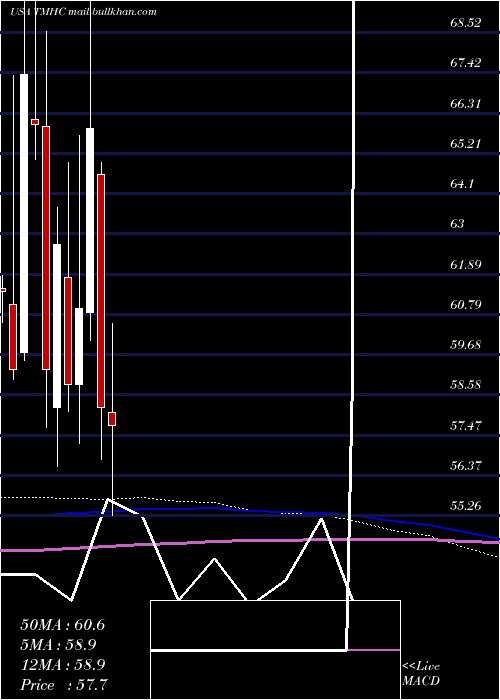Click the tallest white candlestick body
Image resolution: width=500 pixels, height=700 pixels.
click(24, 213)
